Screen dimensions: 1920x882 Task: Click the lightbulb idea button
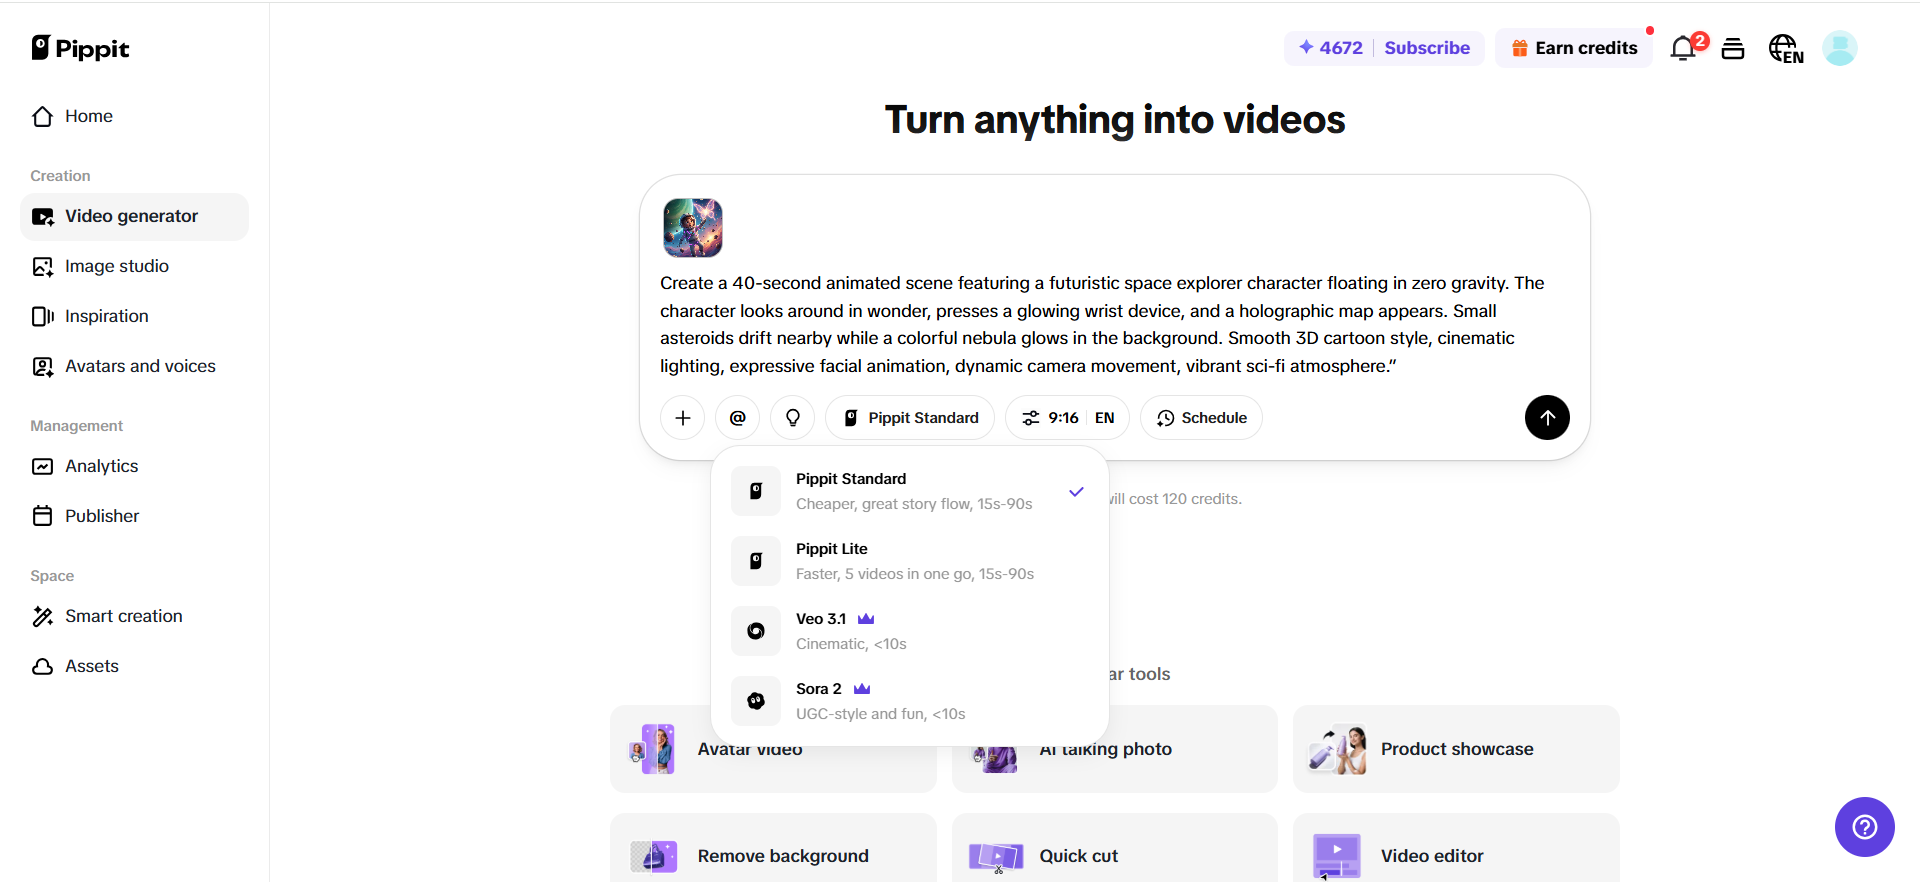793,418
